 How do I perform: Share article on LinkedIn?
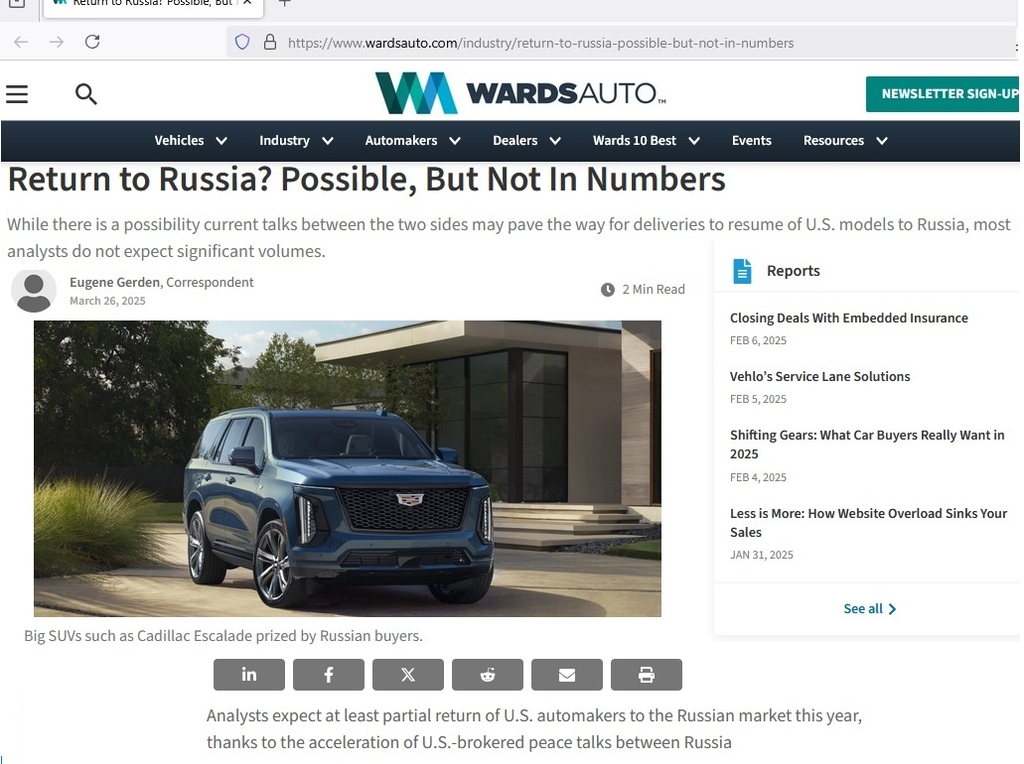point(249,675)
